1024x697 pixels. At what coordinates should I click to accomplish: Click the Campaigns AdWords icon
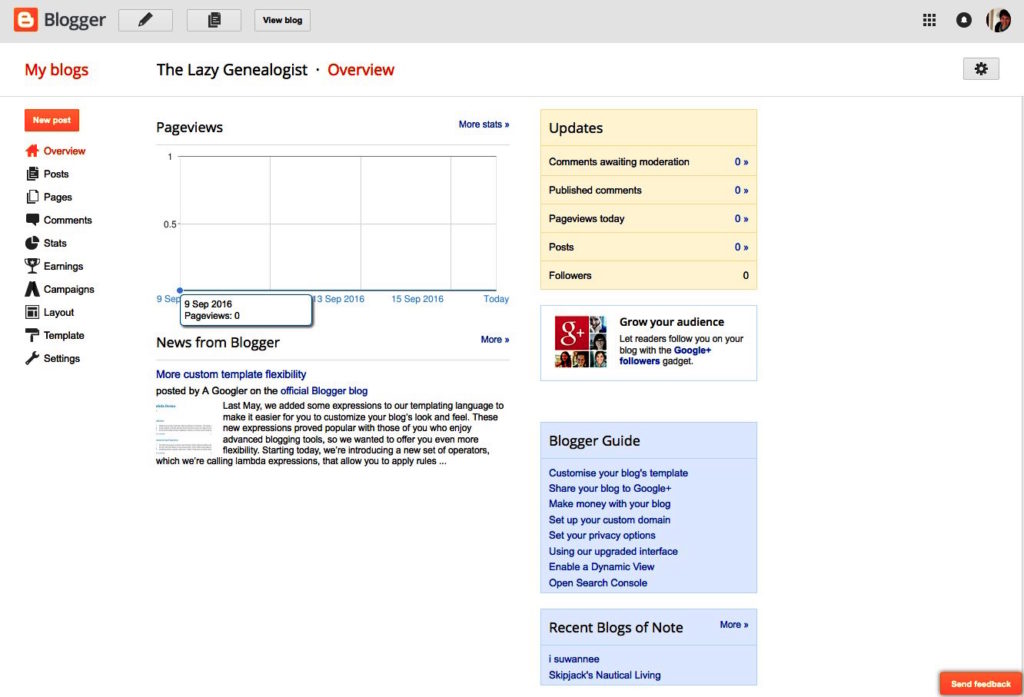click(32, 289)
